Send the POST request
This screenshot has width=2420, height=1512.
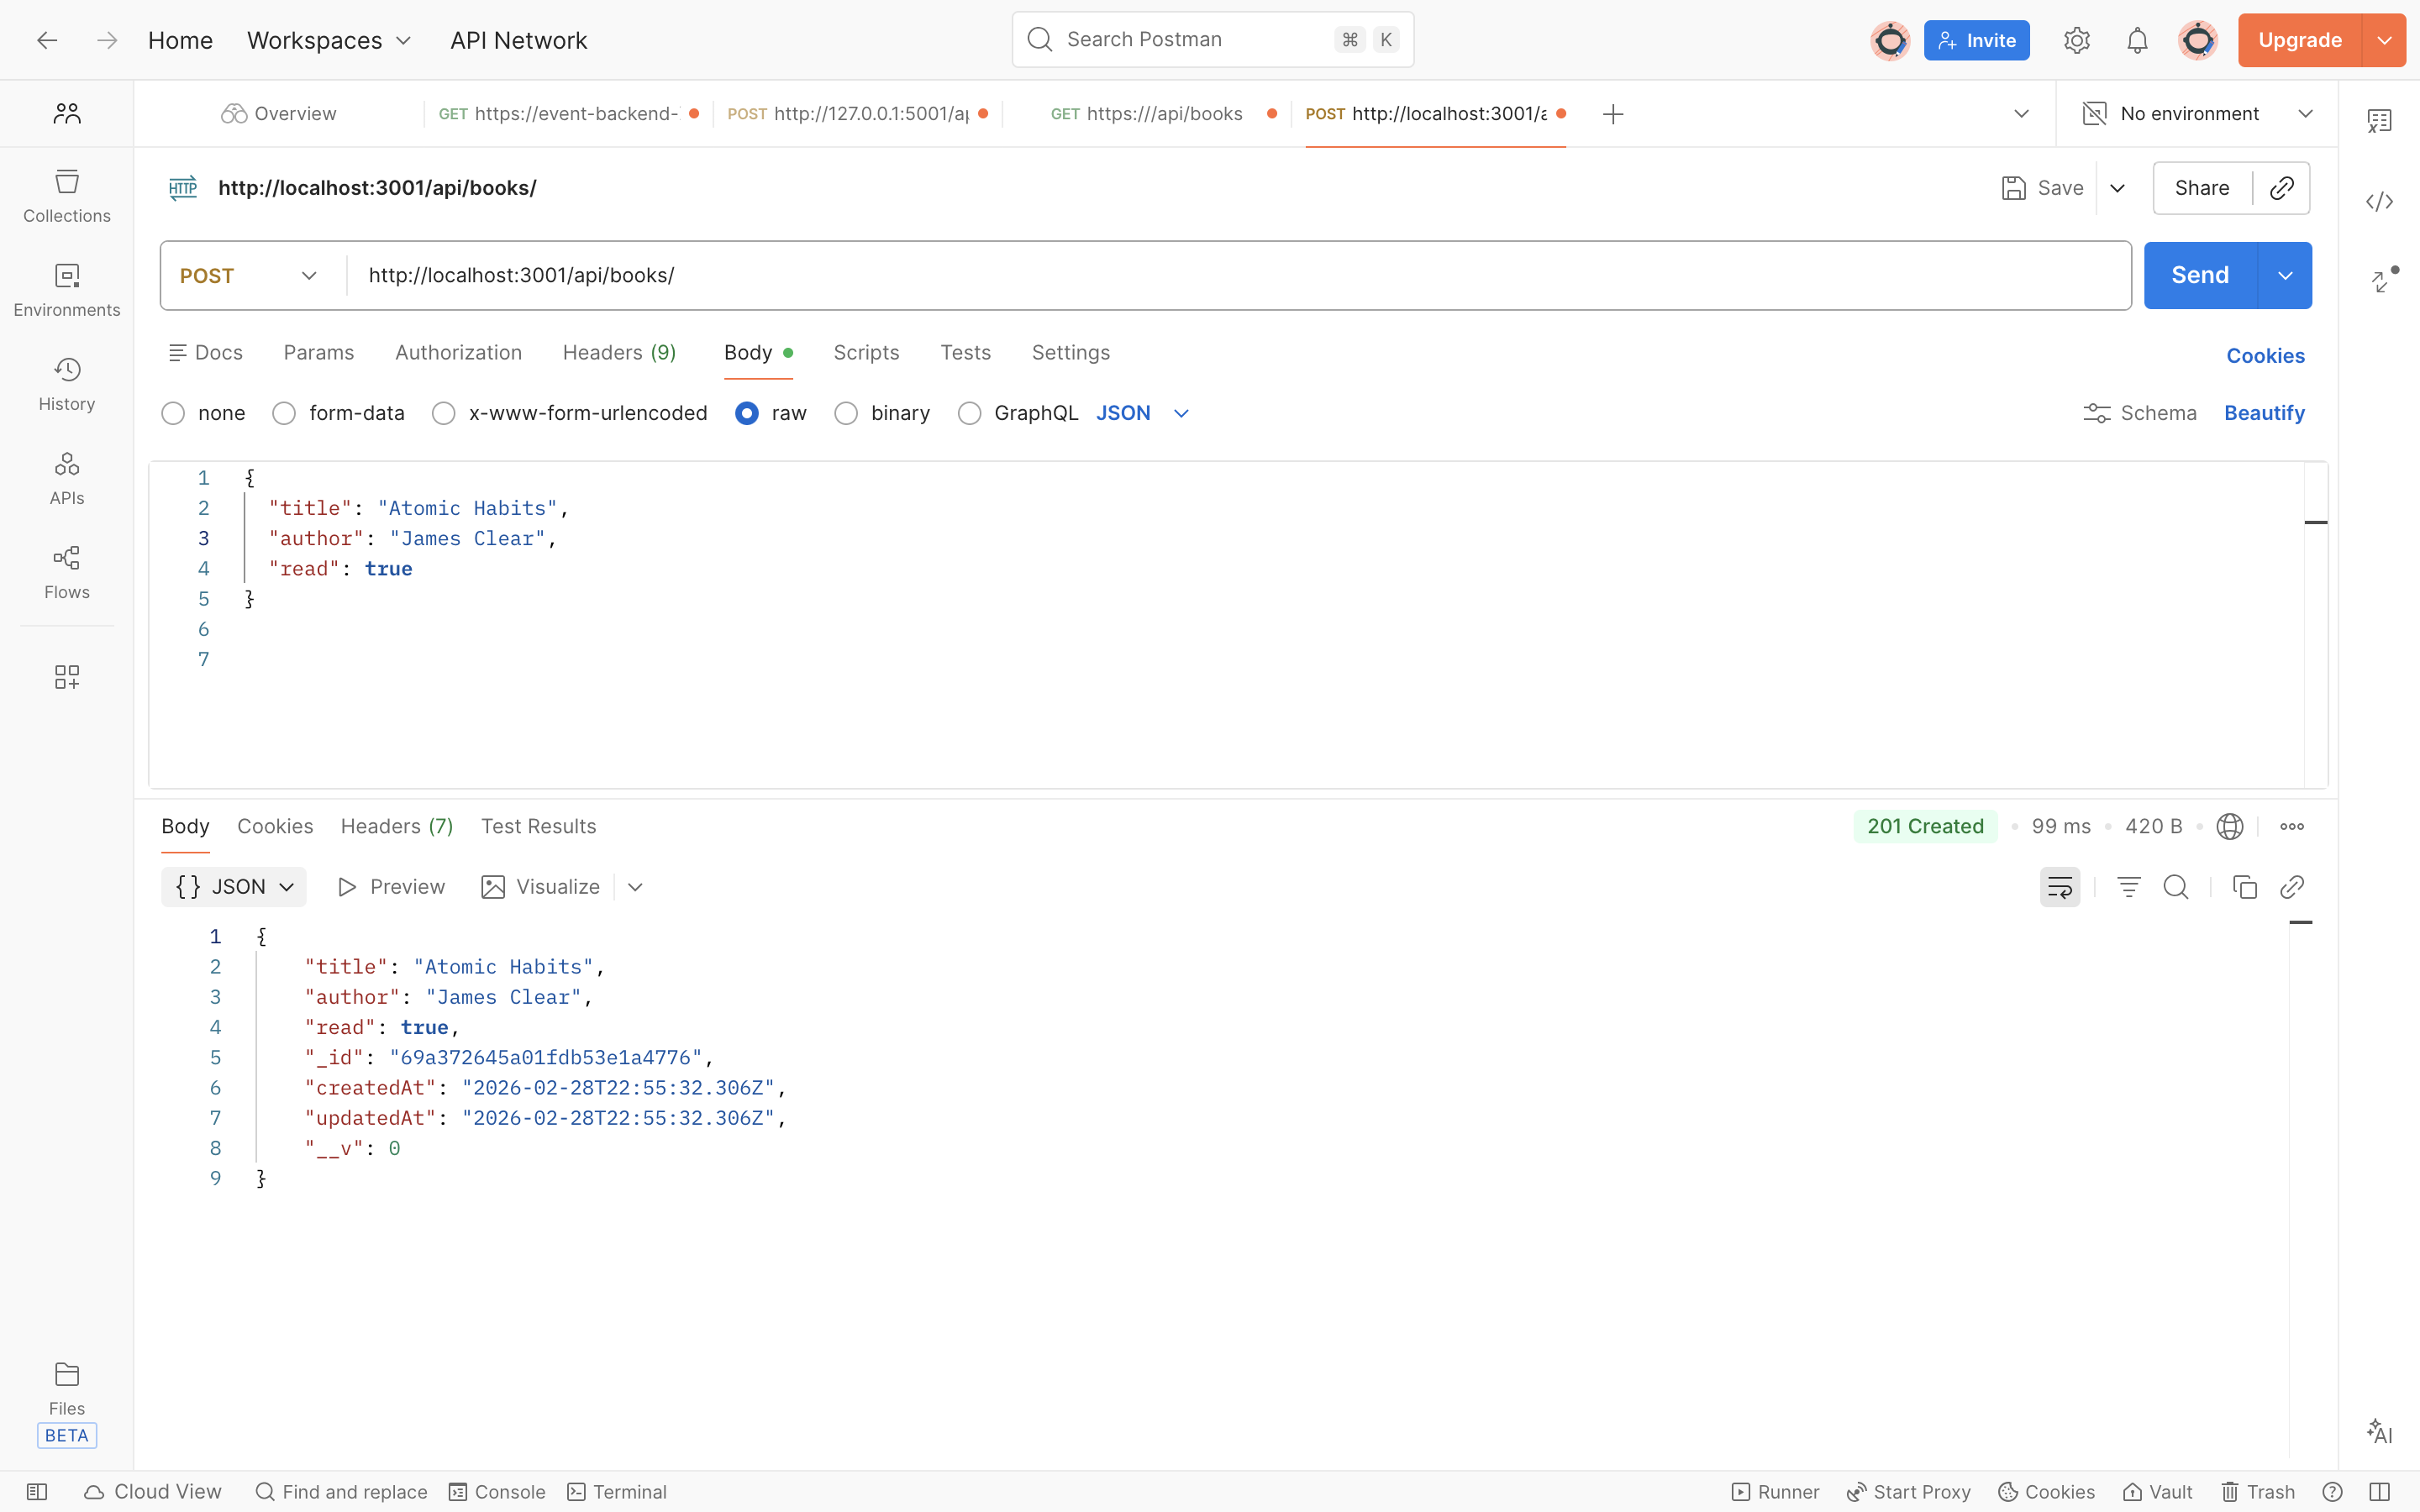pyautogui.click(x=2202, y=275)
